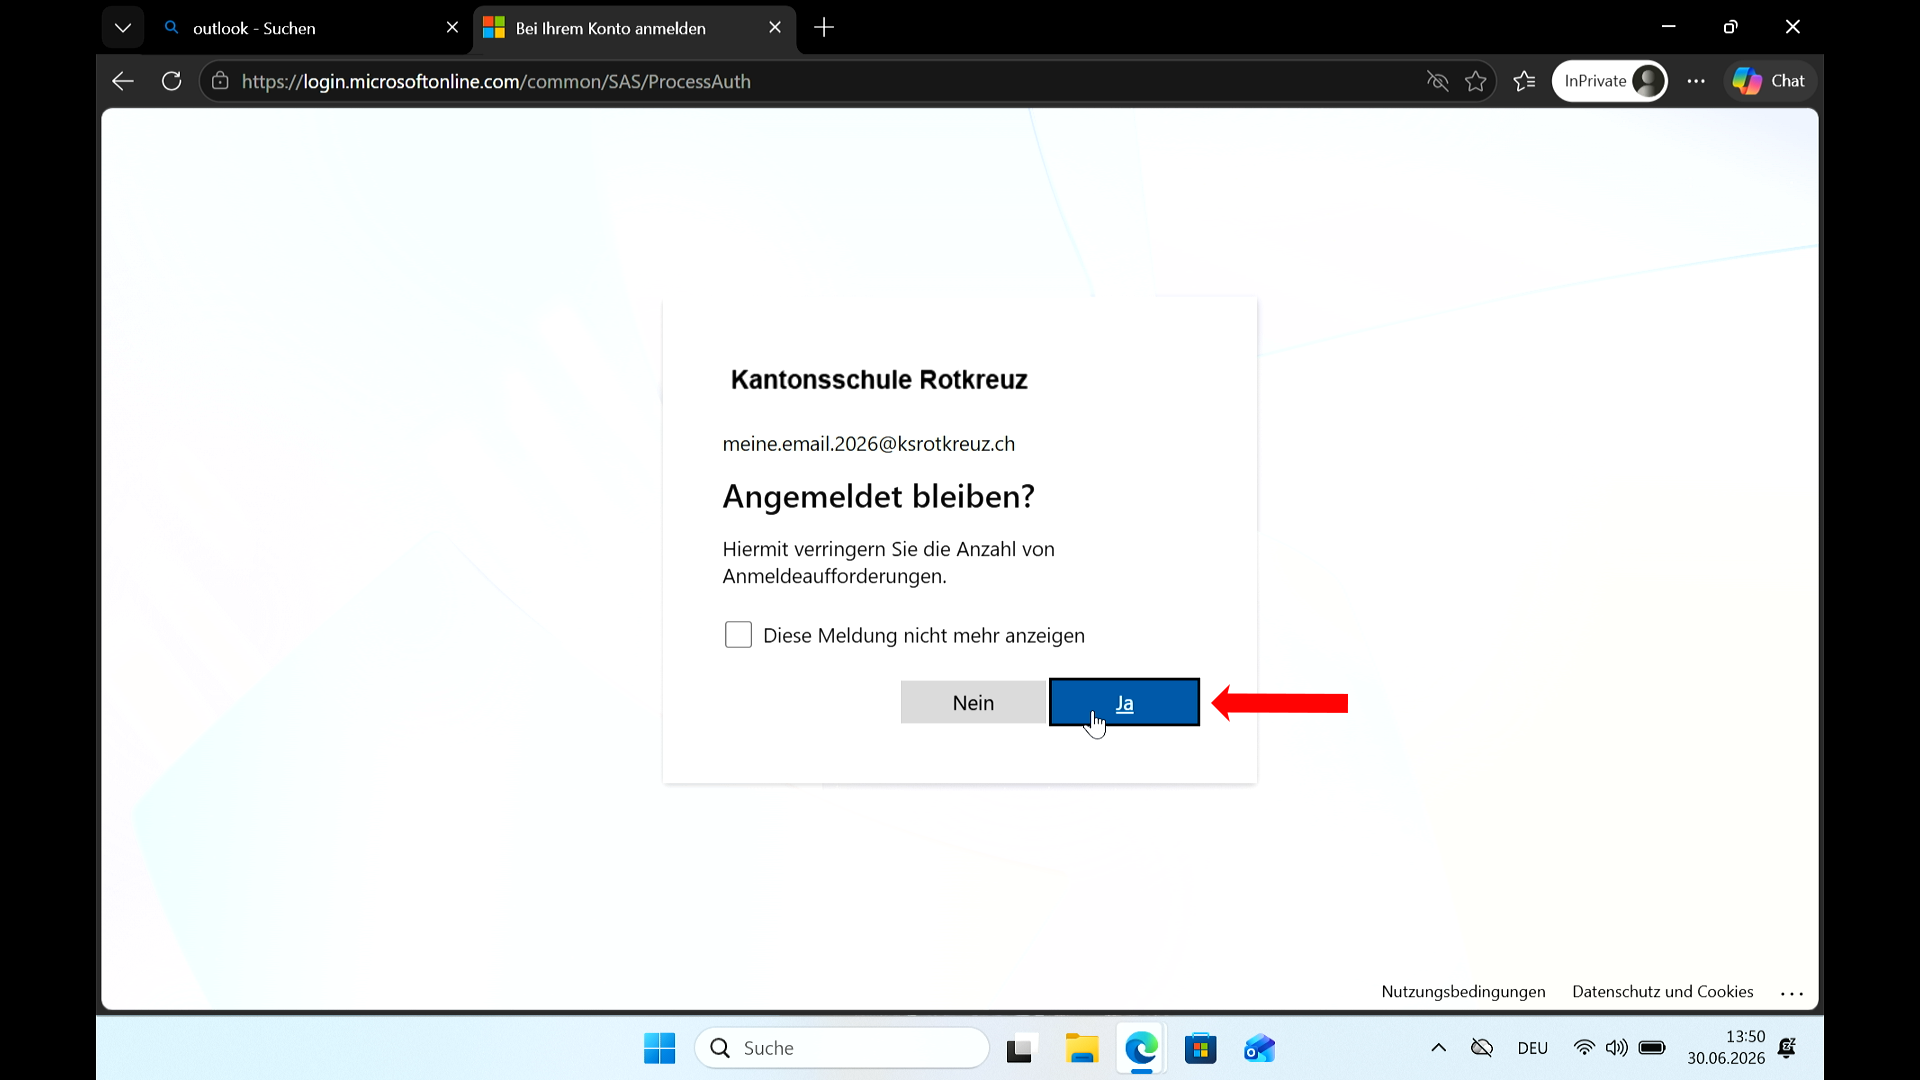Open Outlook from the taskbar

click(1259, 1048)
